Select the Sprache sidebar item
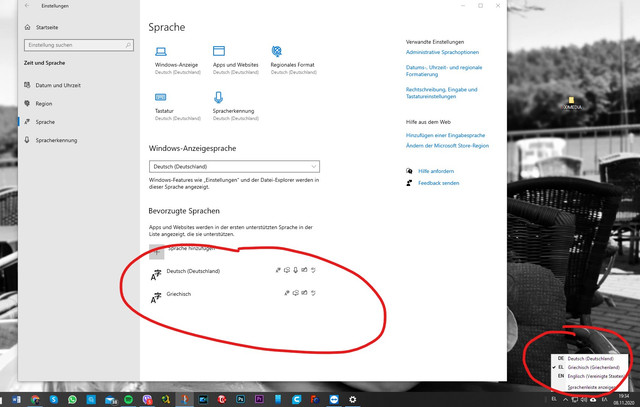The width and height of the screenshot is (640, 407). pos(39,122)
